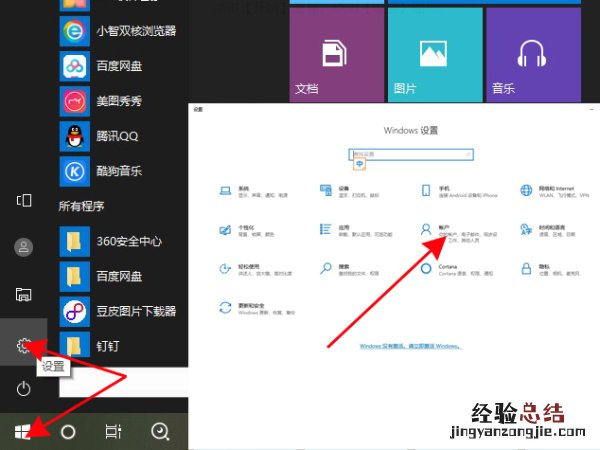
Task: Open 网络和 Internet settings category
Action: 555,191
